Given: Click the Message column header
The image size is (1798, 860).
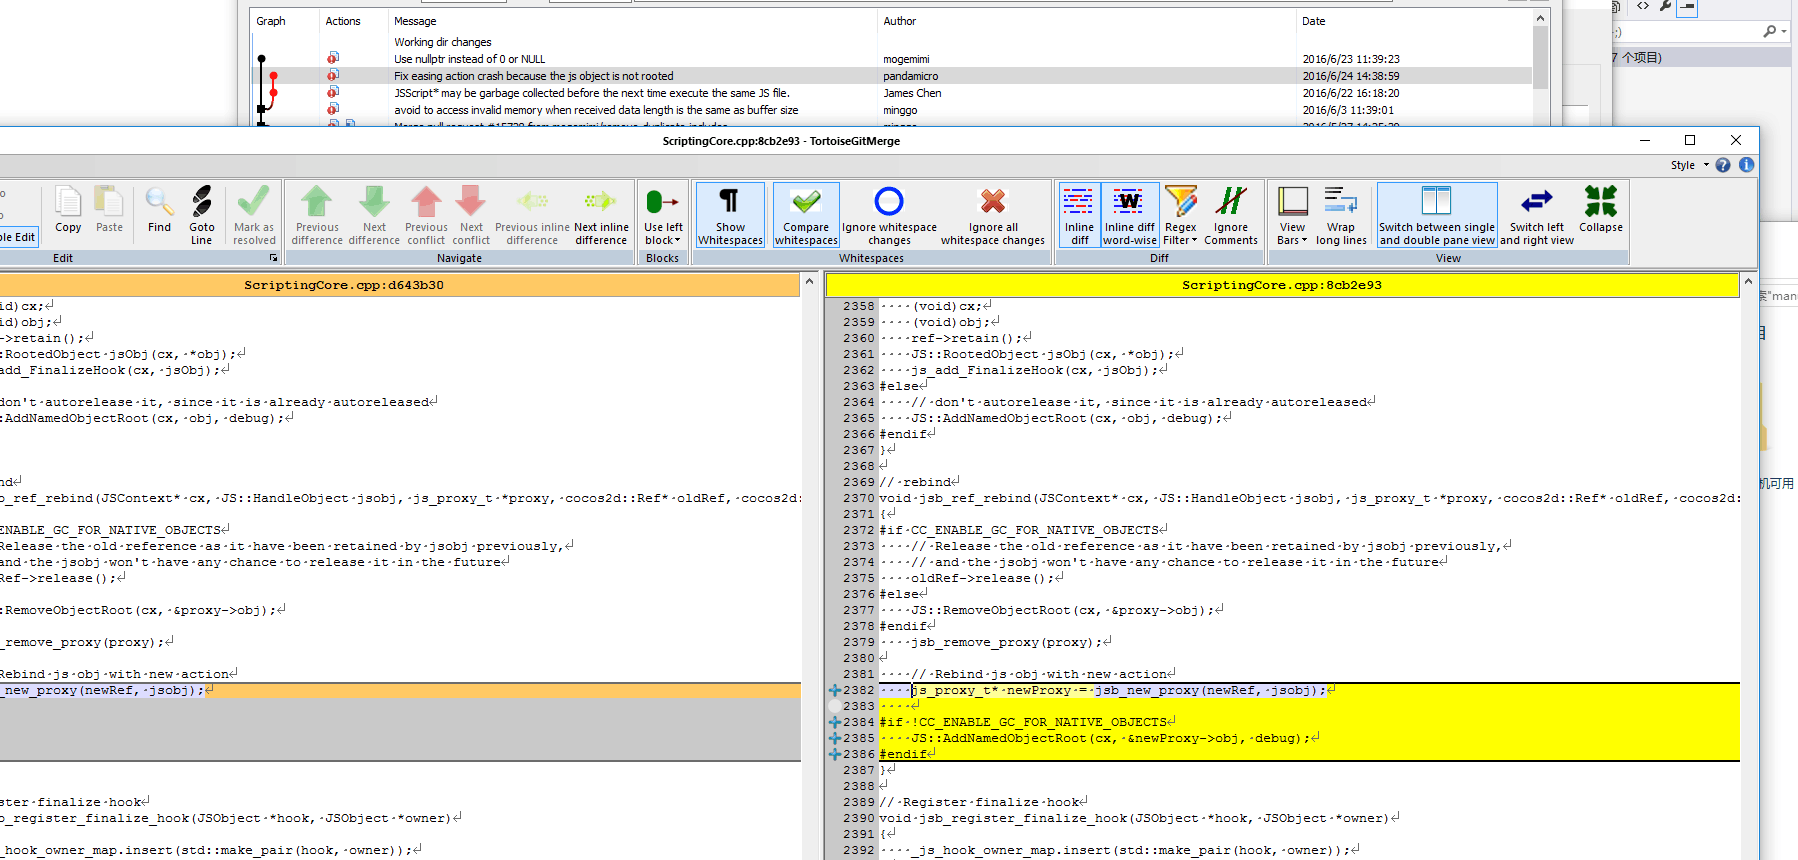Looking at the screenshot, I should tap(415, 21).
